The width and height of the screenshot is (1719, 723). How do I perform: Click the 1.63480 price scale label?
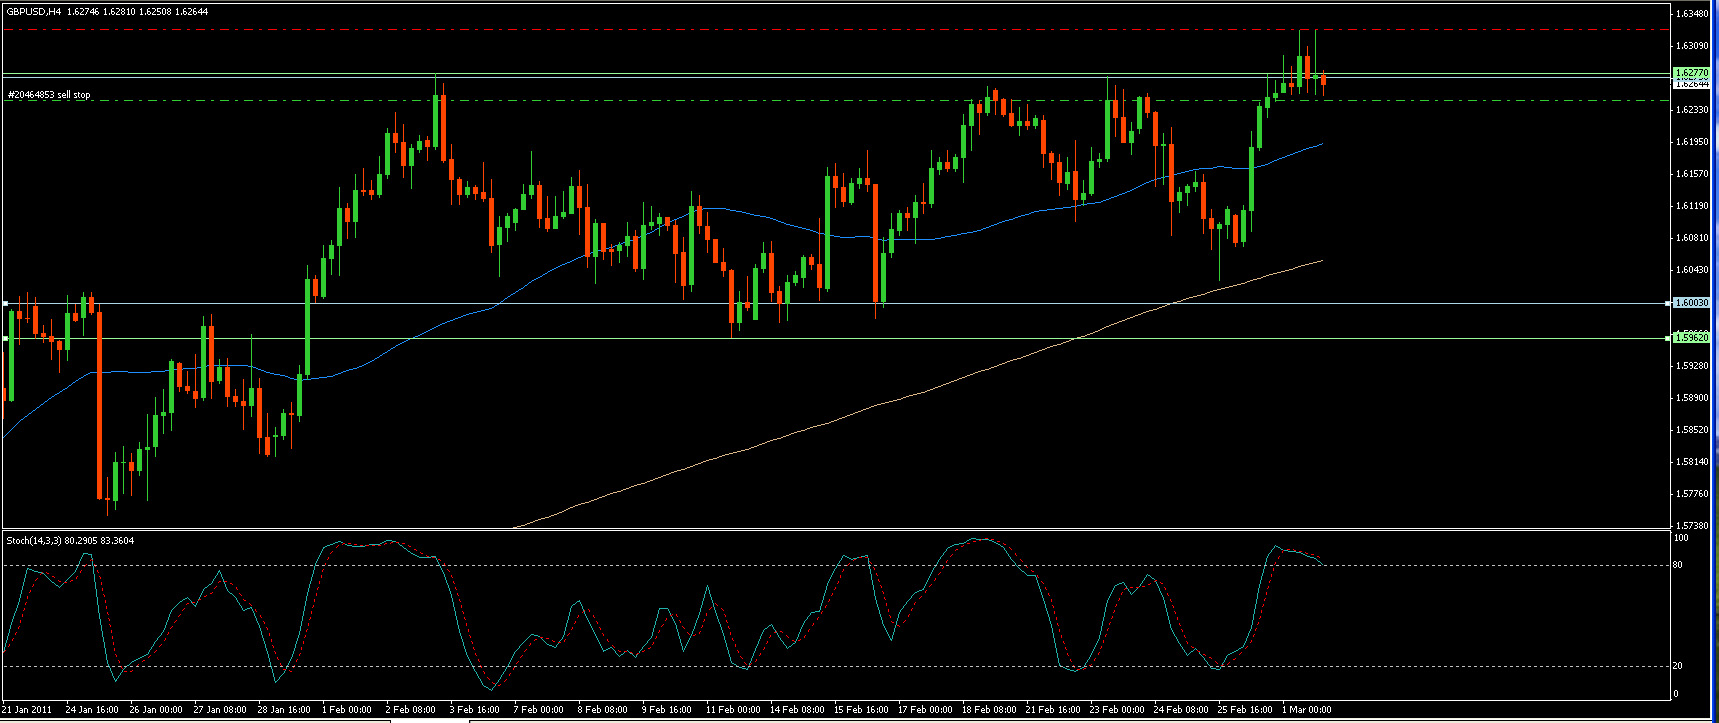1691,14
